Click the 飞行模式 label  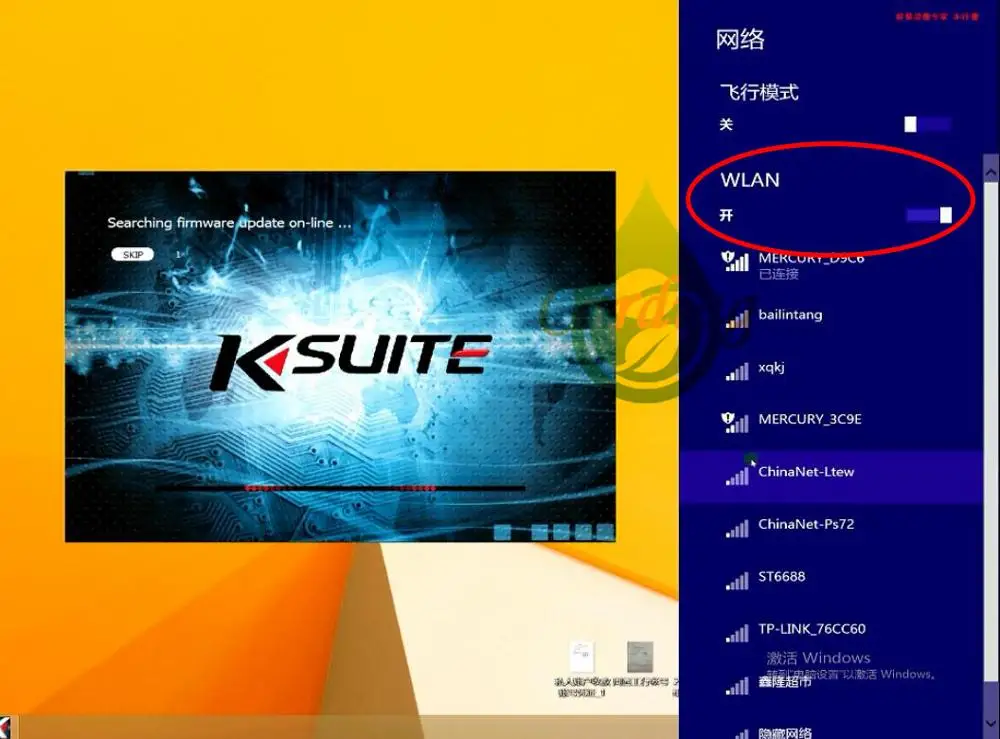[759, 92]
